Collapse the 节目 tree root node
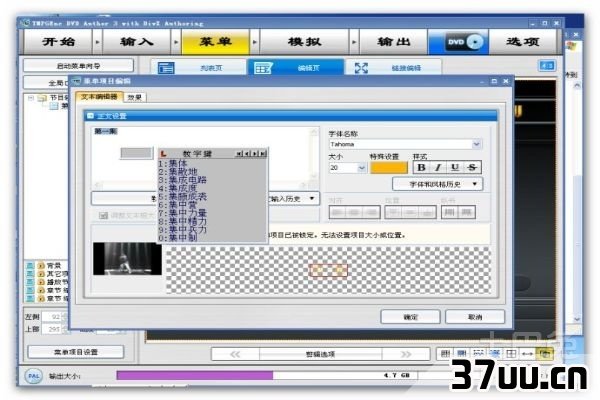This screenshot has height=400, width=600. [x=31, y=98]
